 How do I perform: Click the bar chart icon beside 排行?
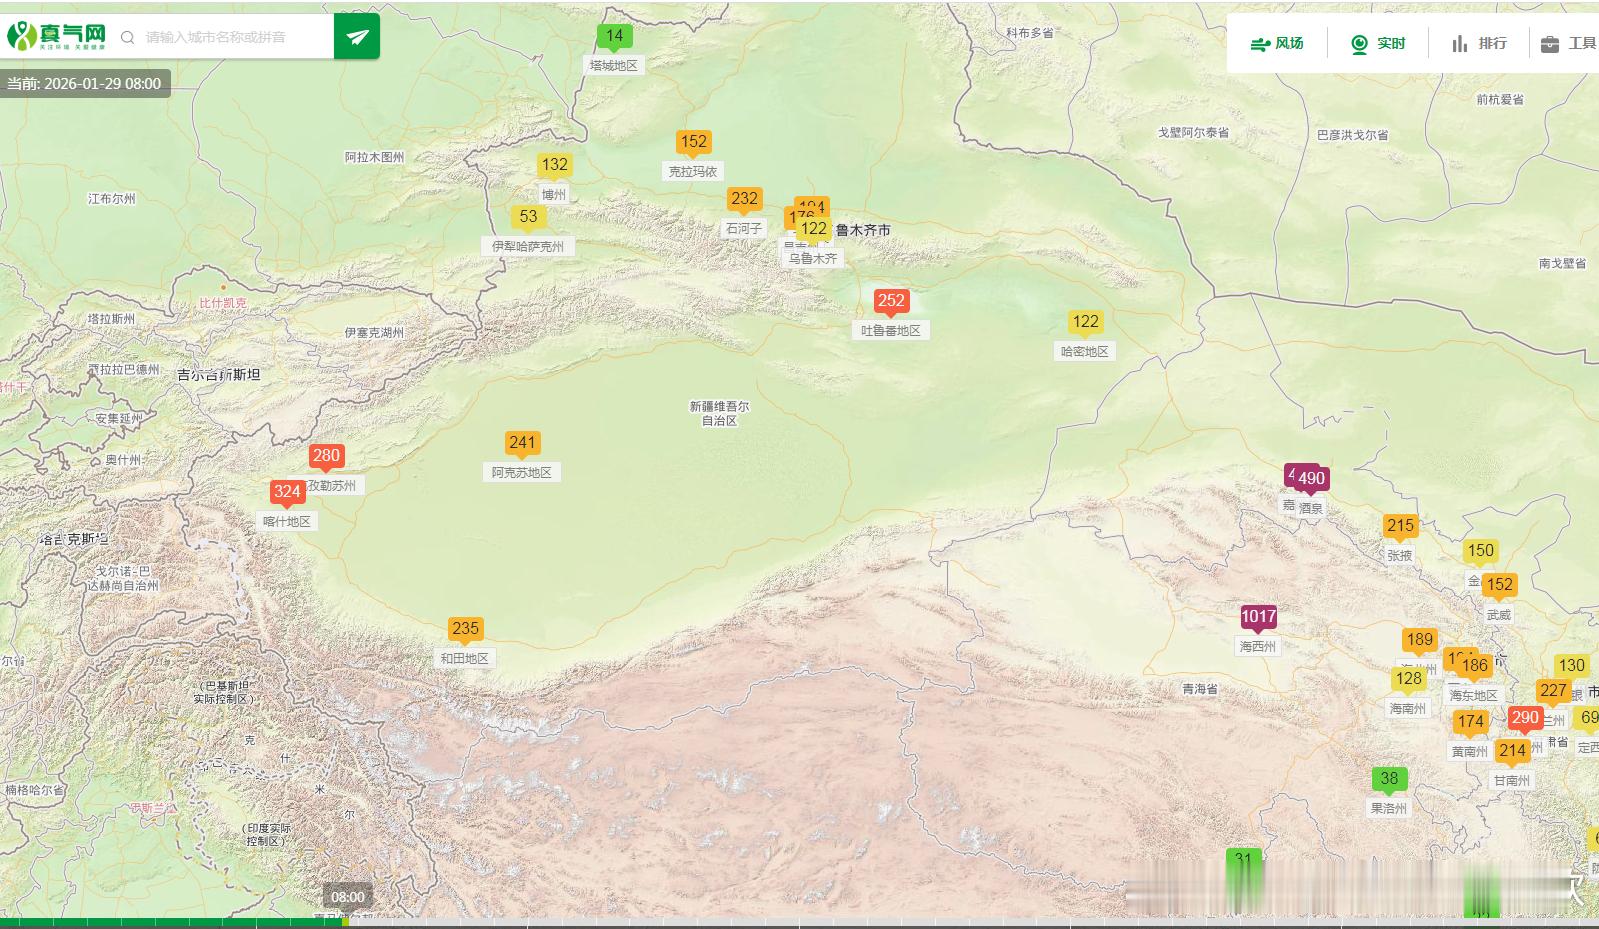coord(1460,44)
